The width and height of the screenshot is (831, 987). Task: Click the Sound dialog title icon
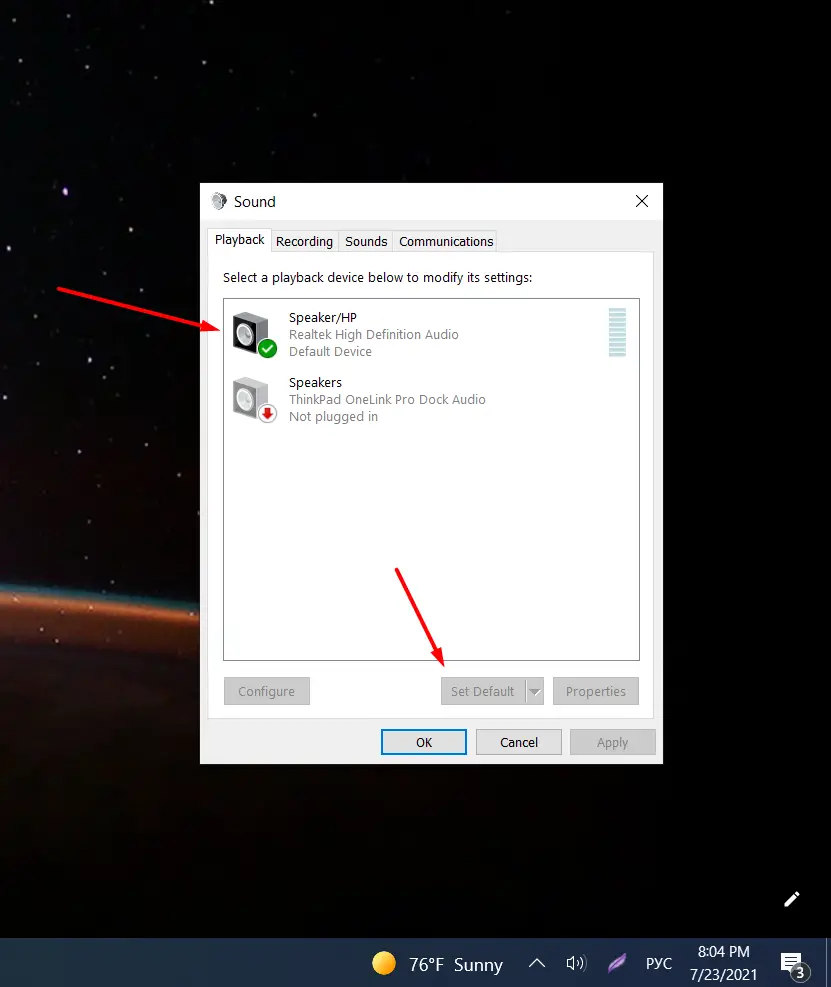219,201
